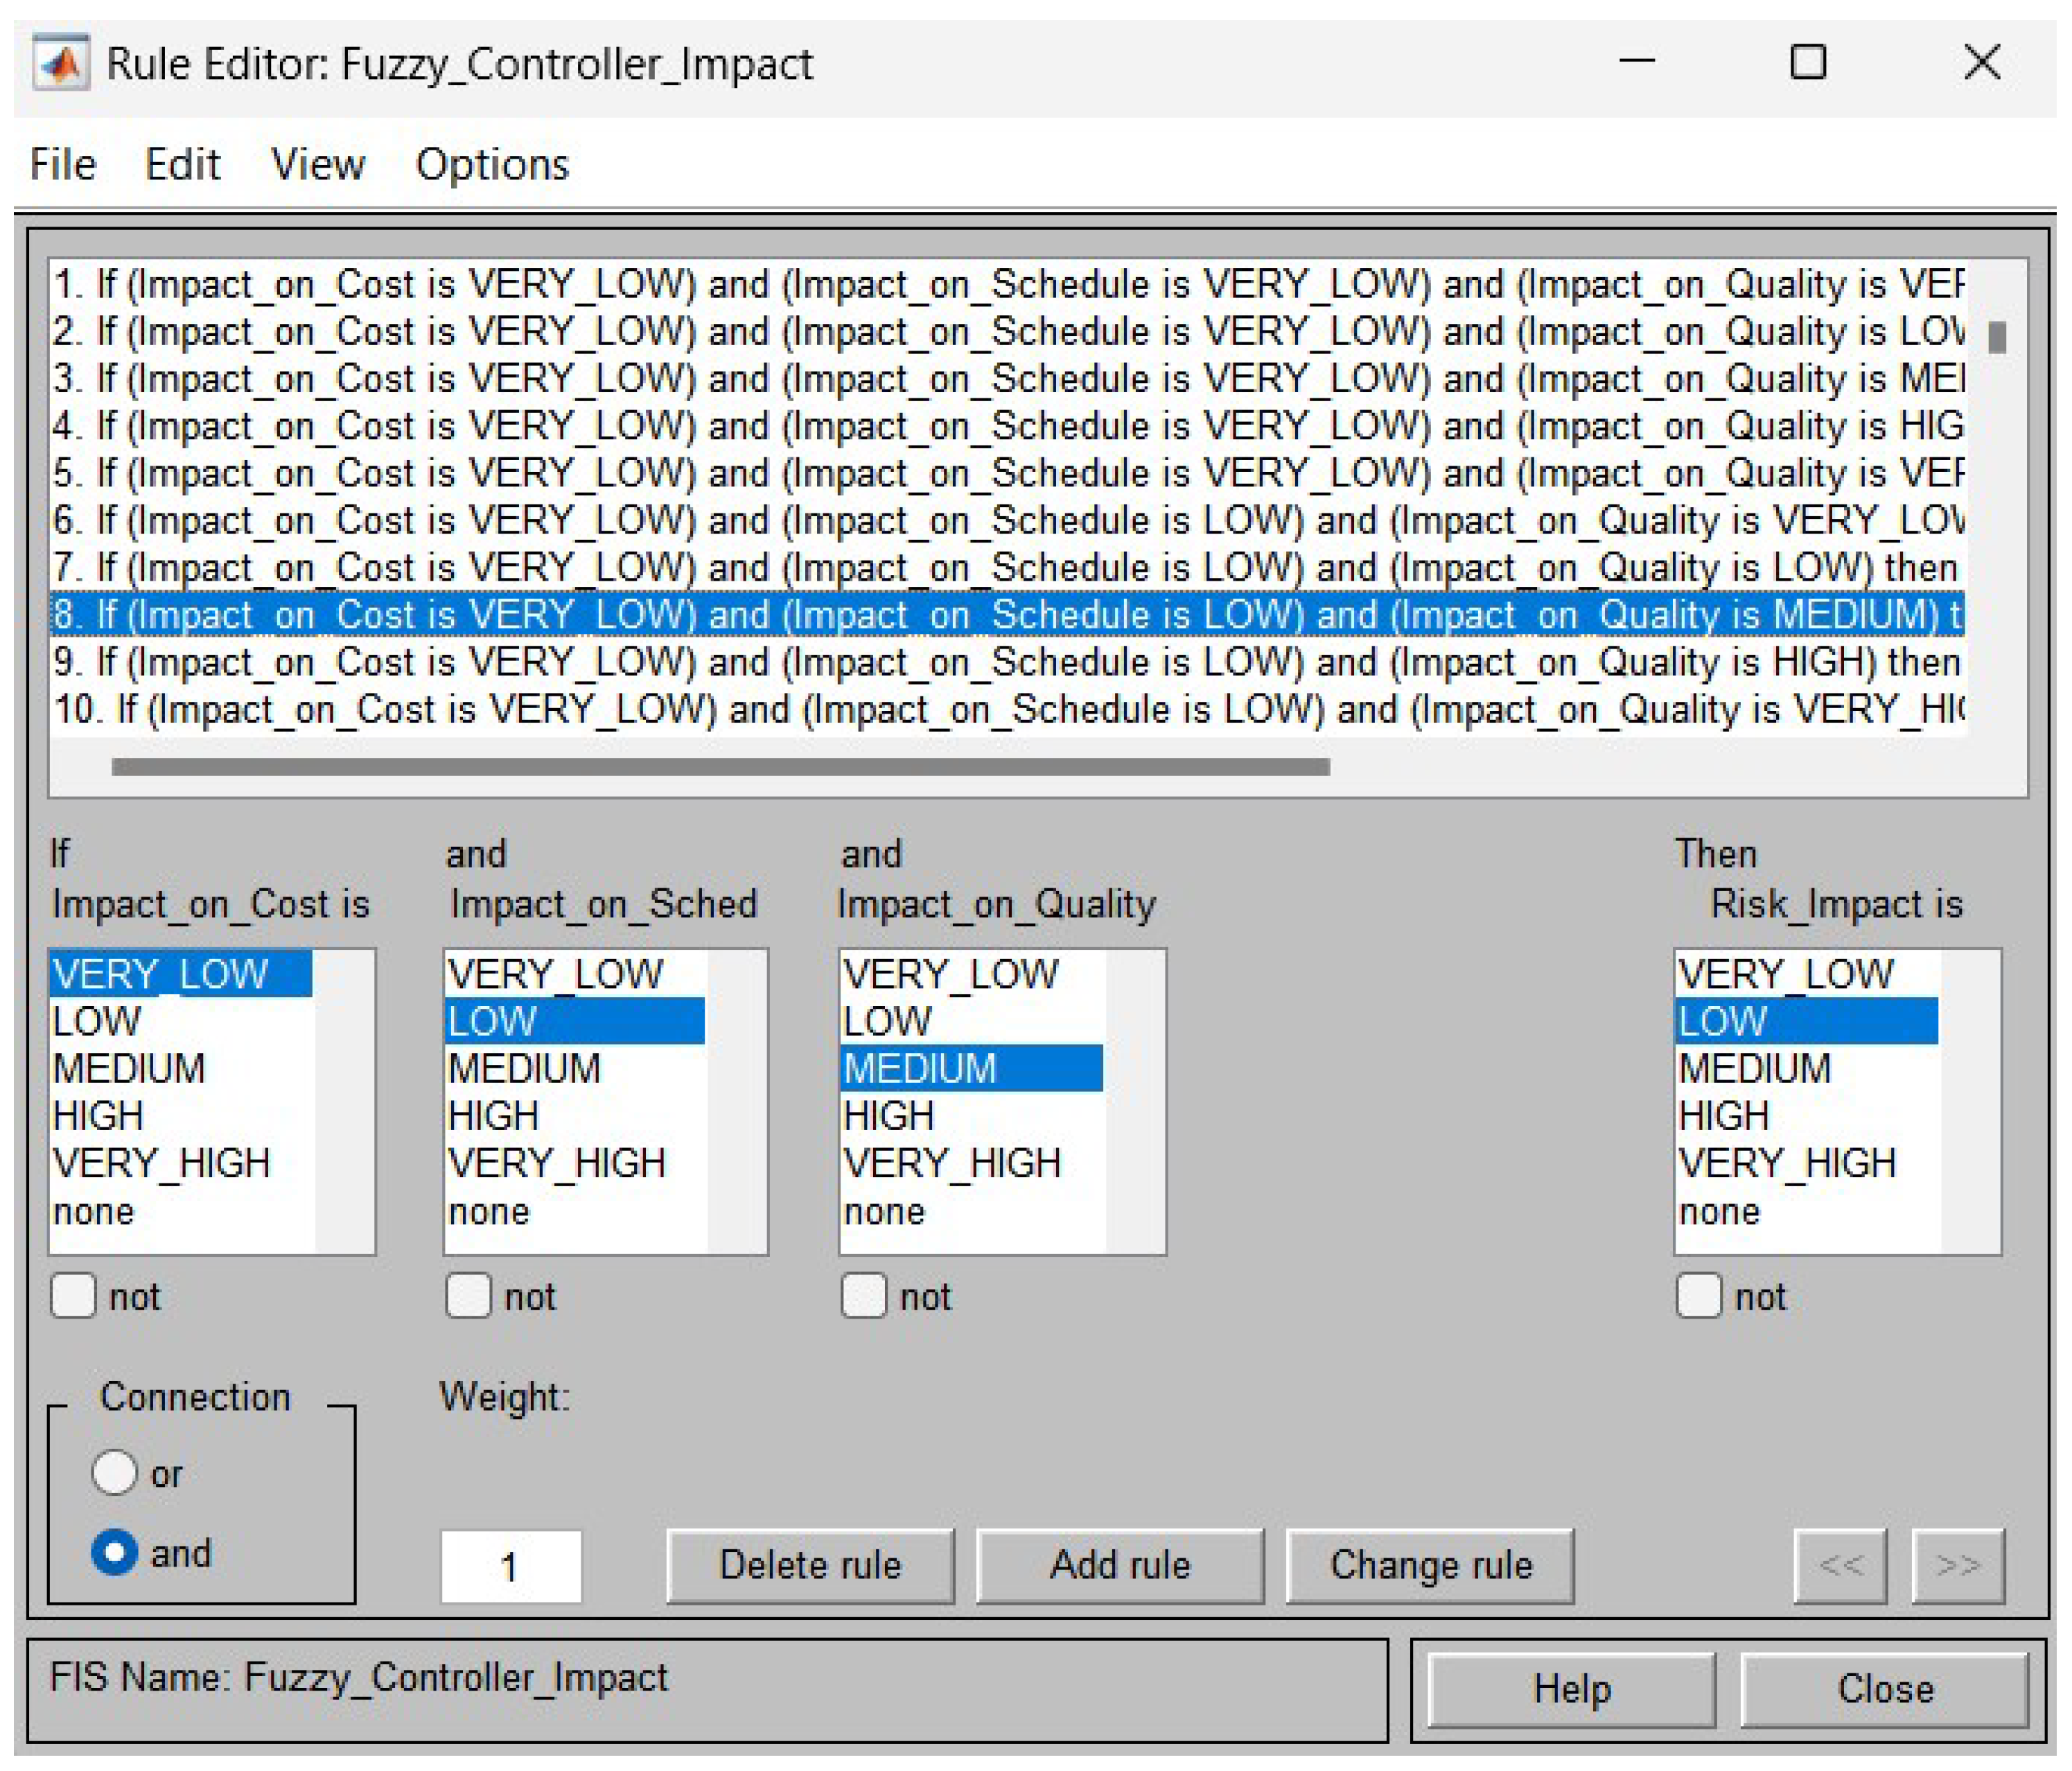Choose HIGH in Impact_on_Cost list

pyautogui.click(x=98, y=1115)
